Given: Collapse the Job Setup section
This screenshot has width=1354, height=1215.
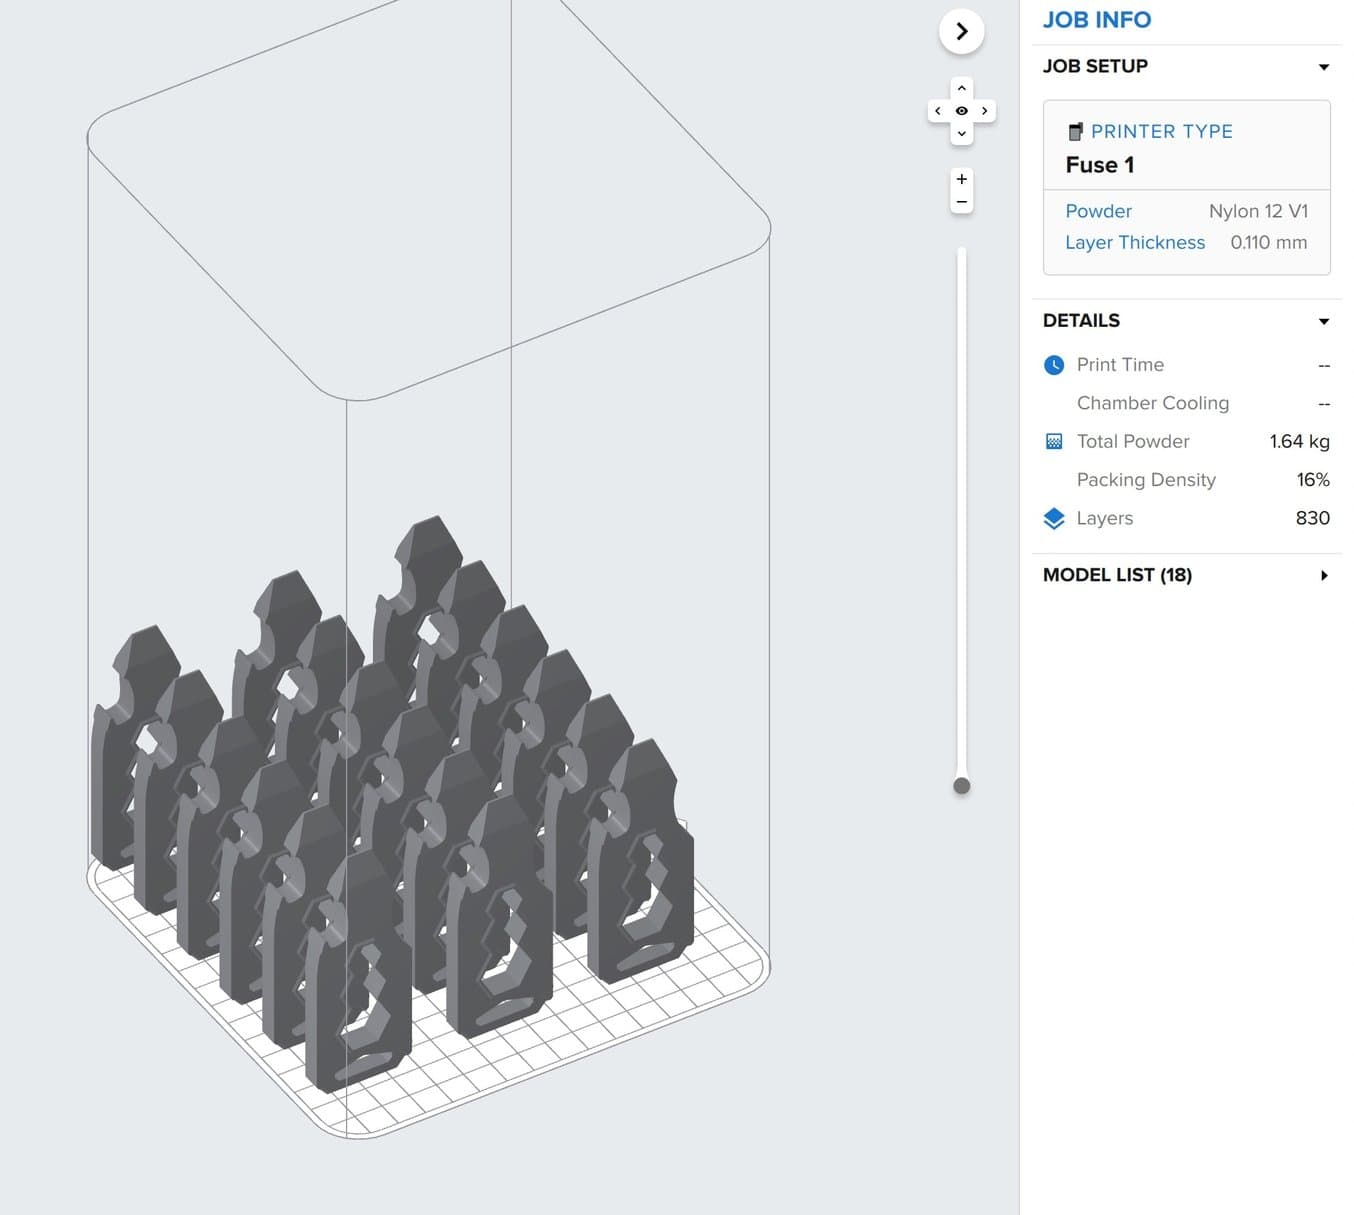Looking at the screenshot, I should [x=1323, y=67].
